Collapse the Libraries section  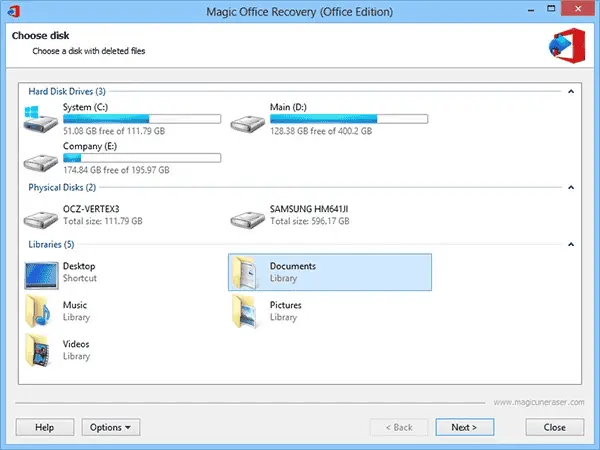pyautogui.click(x=571, y=245)
